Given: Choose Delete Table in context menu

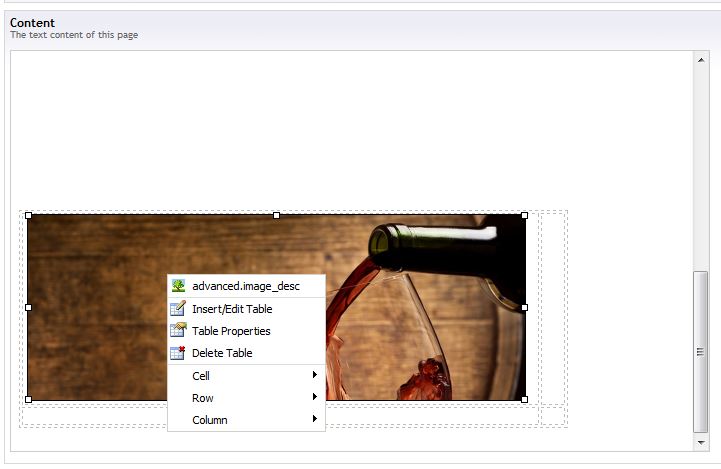Looking at the screenshot, I should point(246,353).
